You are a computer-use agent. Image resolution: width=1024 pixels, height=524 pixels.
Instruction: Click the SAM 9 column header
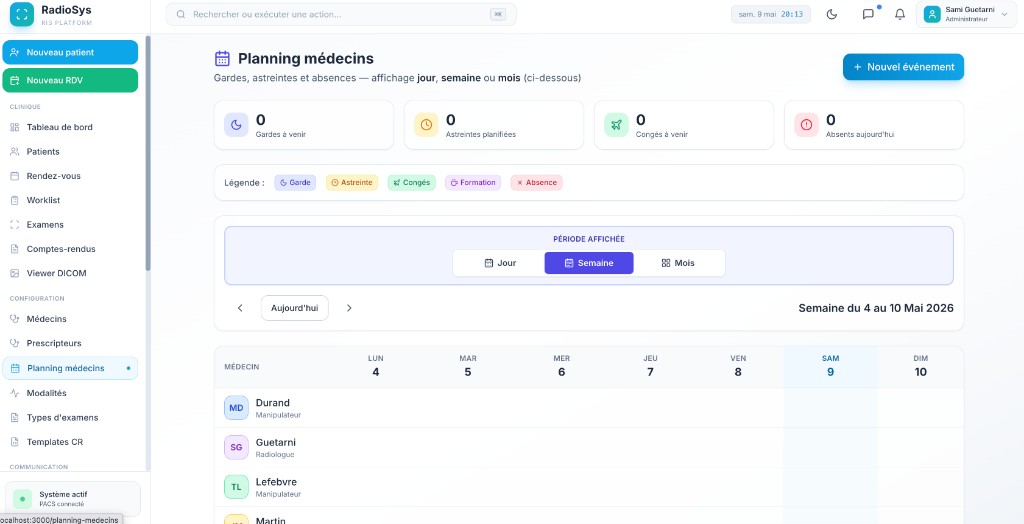[x=830, y=367]
